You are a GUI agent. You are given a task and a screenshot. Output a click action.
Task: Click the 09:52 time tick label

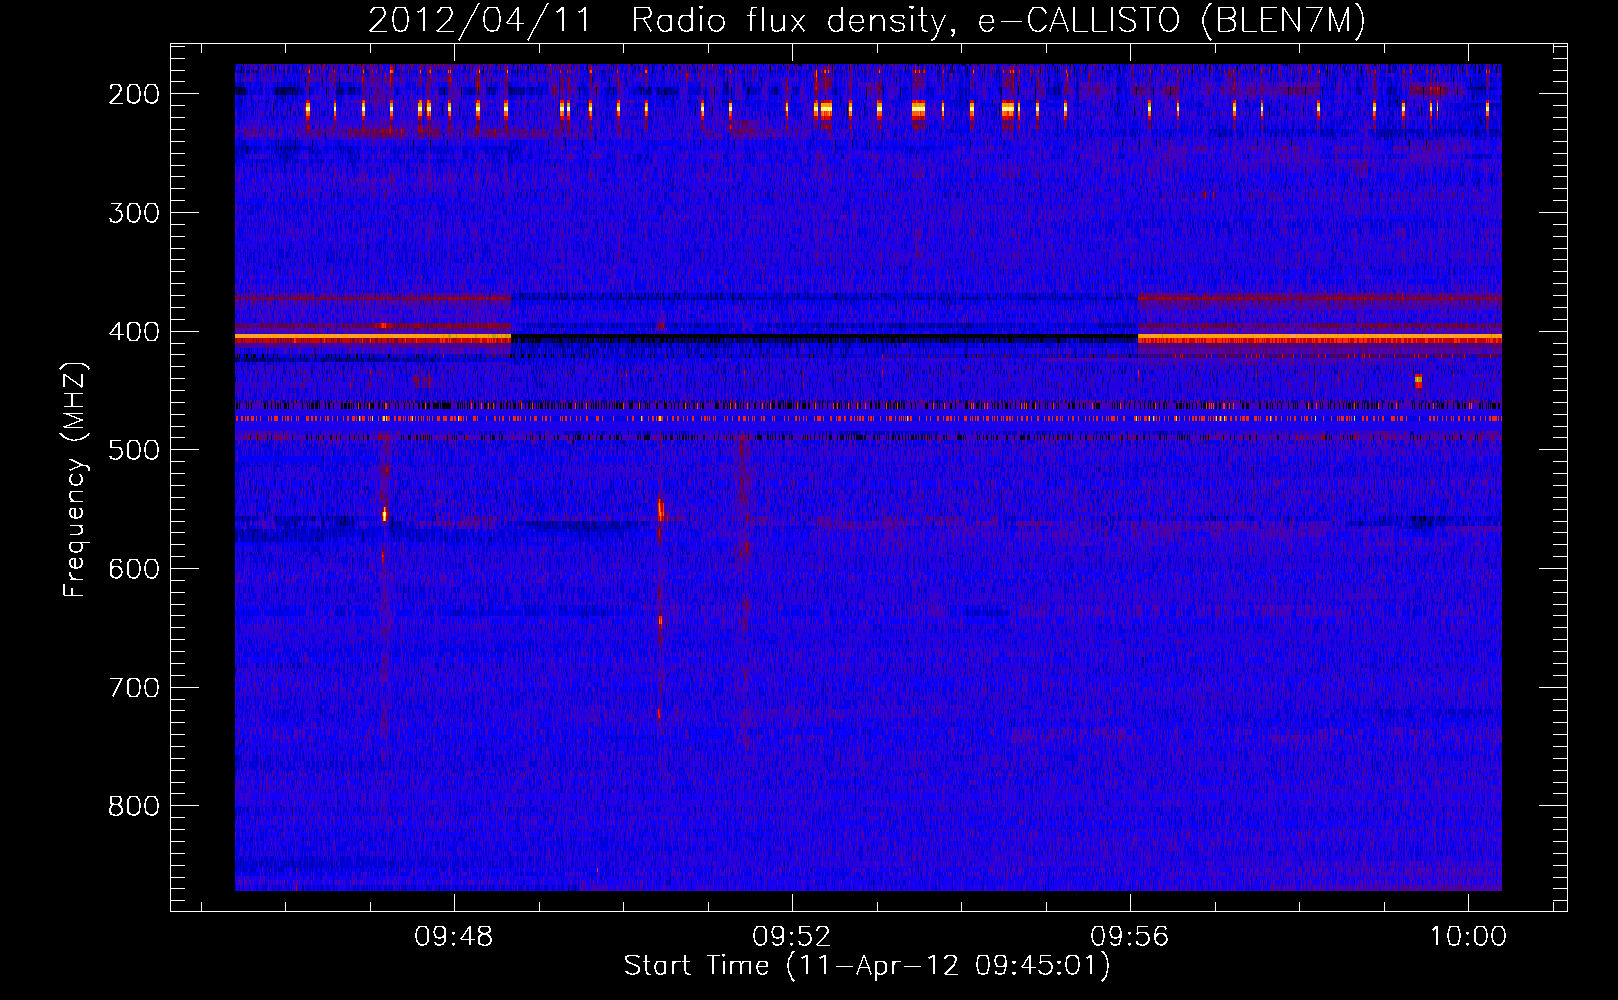click(792, 937)
